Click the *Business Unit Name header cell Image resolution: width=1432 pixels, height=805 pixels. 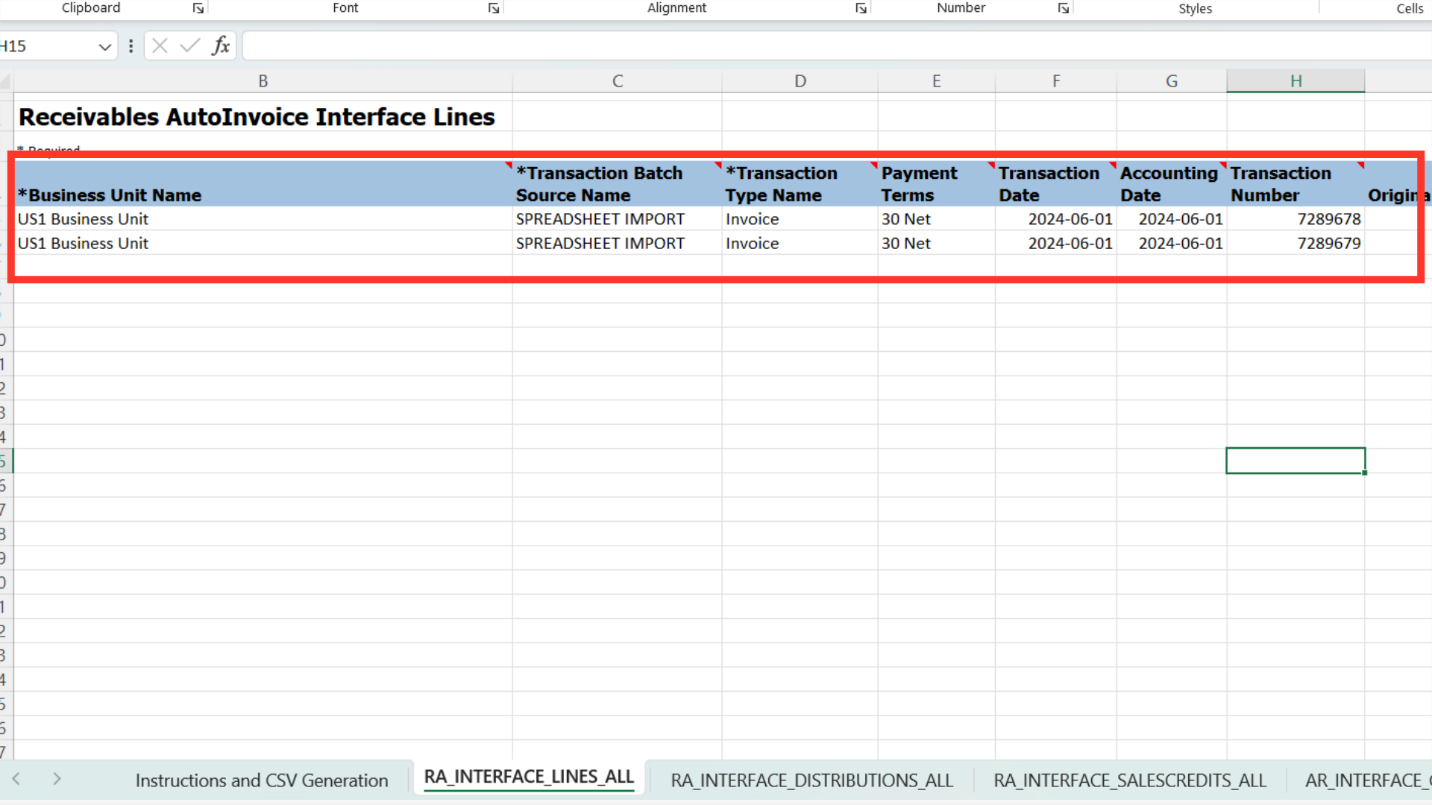[263, 184]
